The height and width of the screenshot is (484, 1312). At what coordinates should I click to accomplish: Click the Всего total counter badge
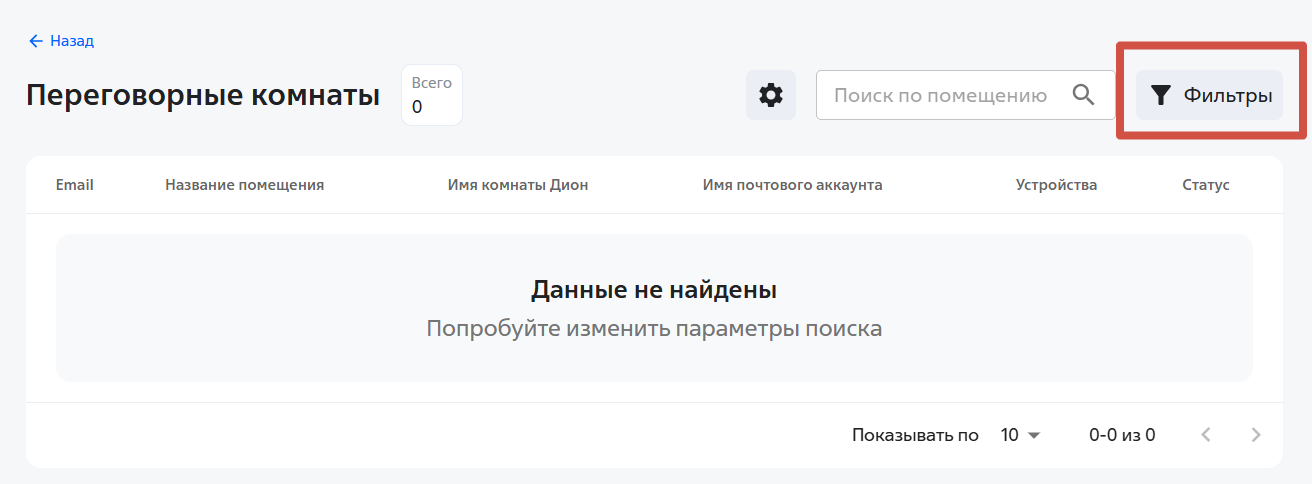point(432,95)
